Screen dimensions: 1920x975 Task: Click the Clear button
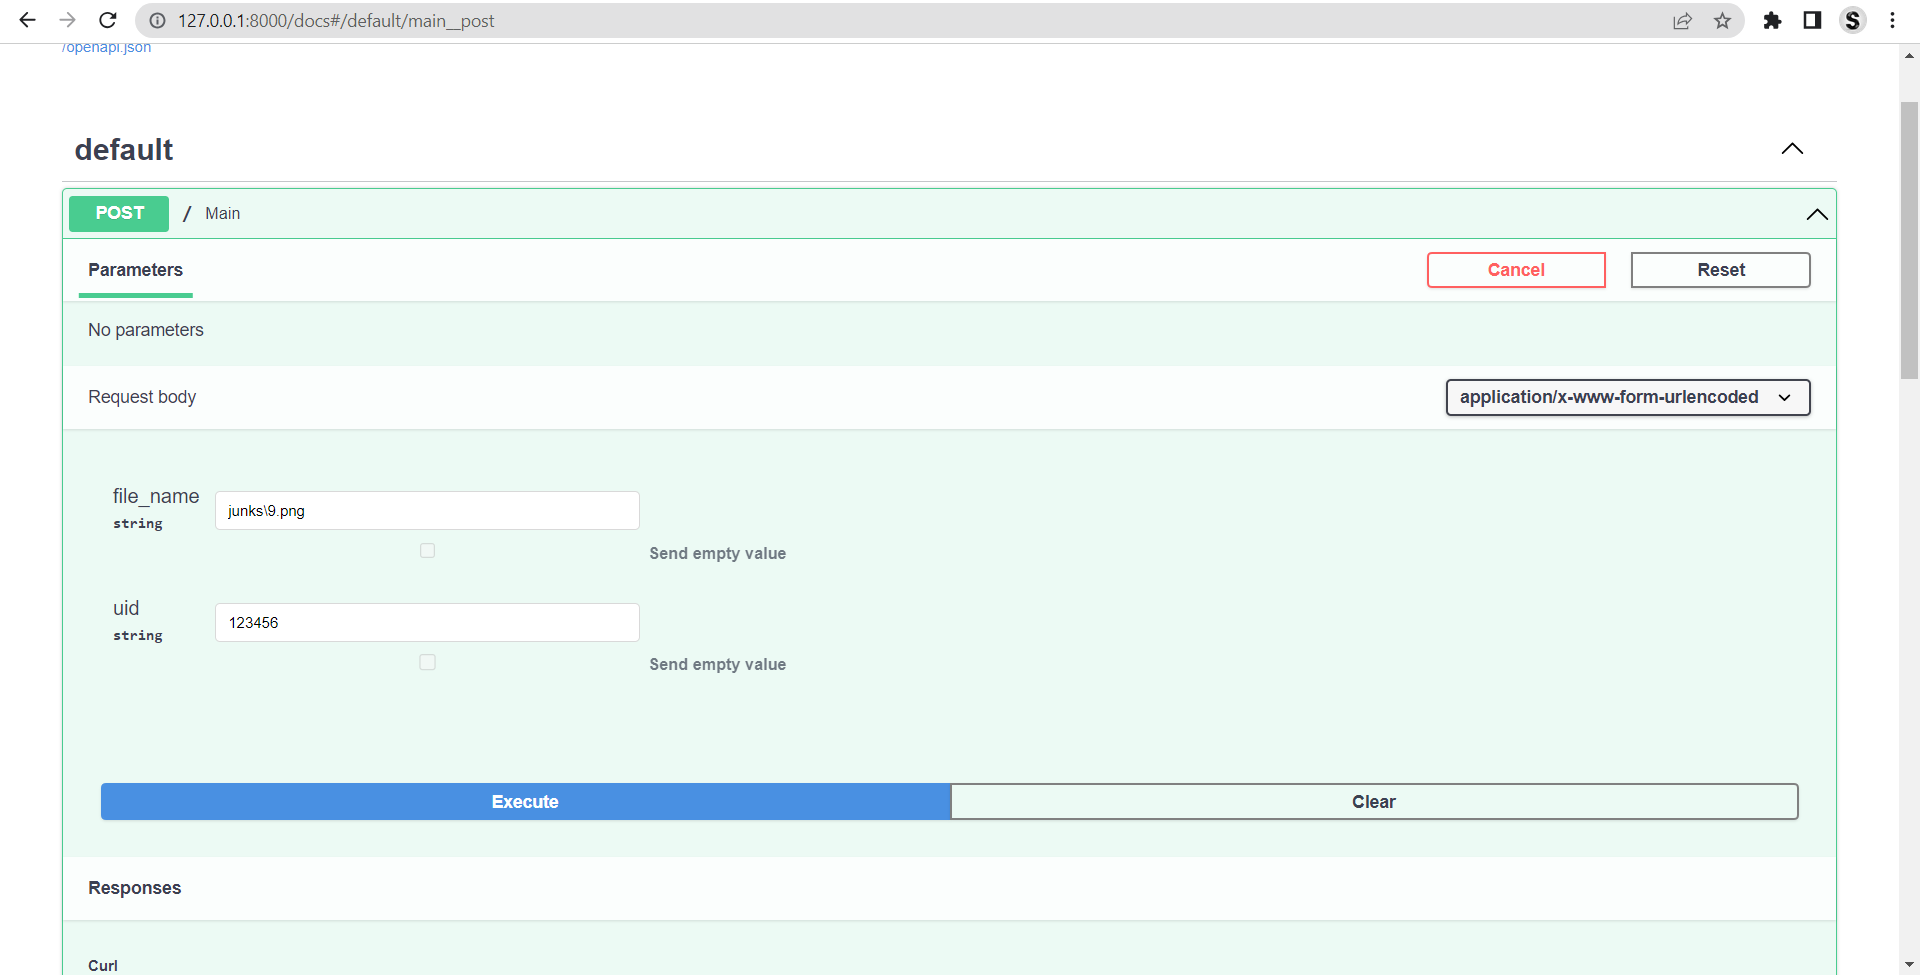[1373, 802]
